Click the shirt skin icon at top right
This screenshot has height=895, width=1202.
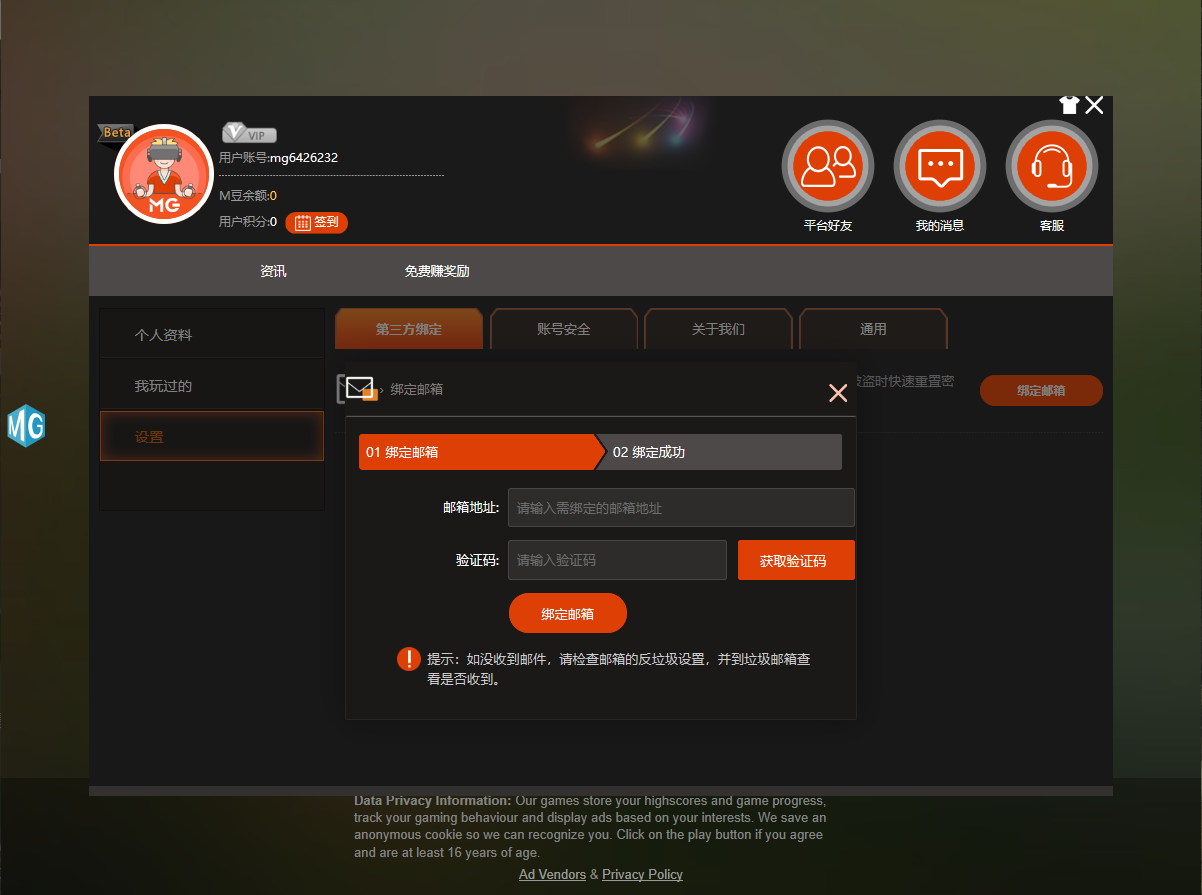pyautogui.click(x=1069, y=105)
